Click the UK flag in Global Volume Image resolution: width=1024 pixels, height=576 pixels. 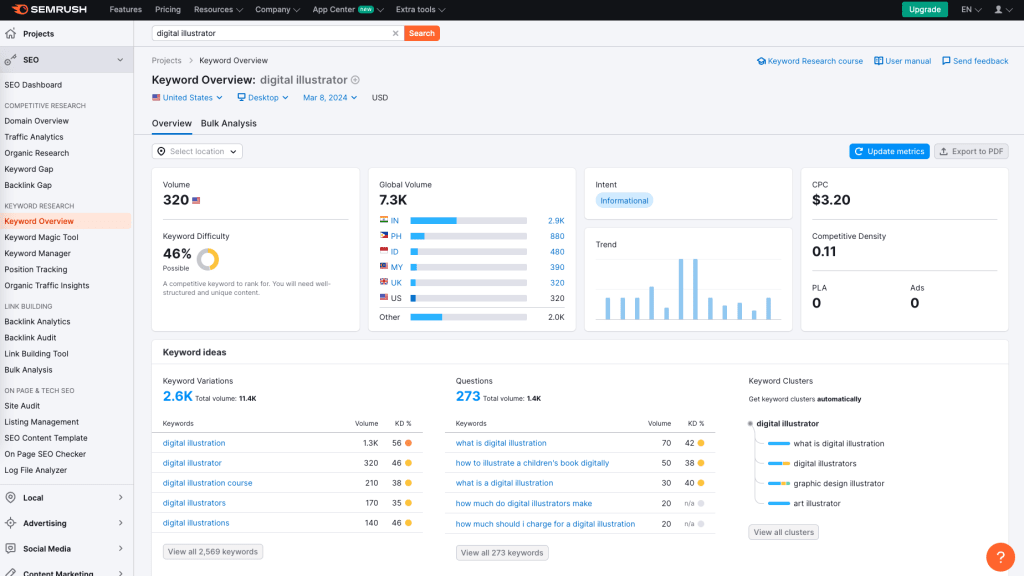384,281
